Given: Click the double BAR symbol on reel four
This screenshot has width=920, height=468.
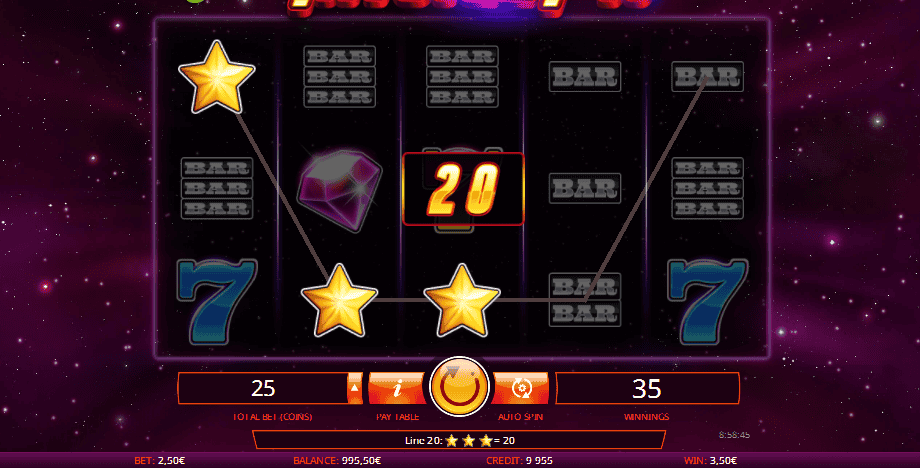Looking at the screenshot, I should 585,300.
